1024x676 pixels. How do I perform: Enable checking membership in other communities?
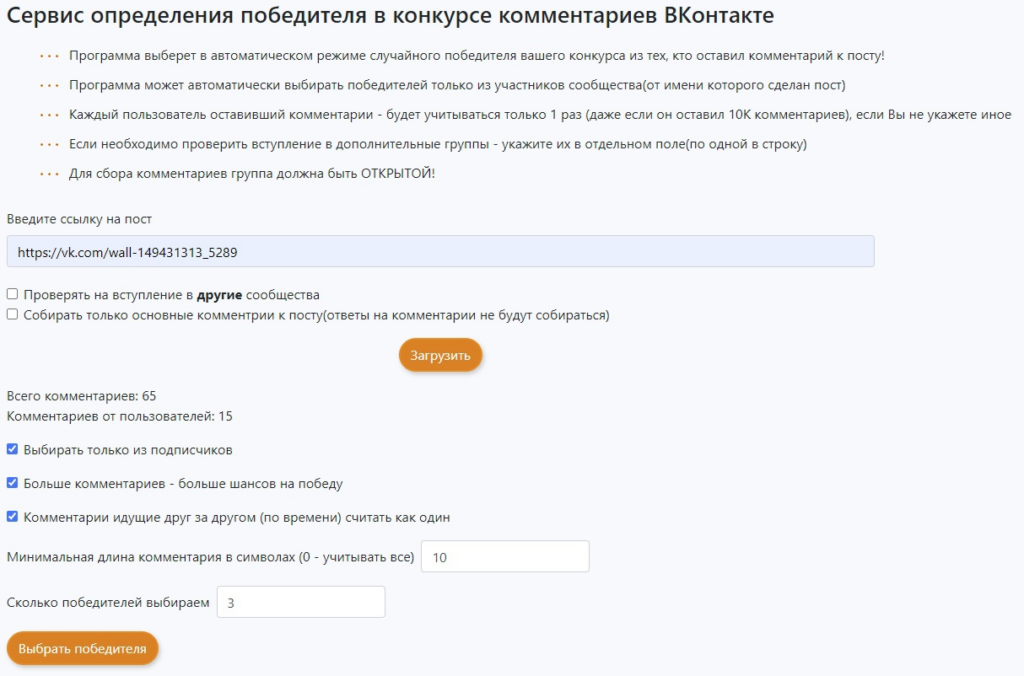click(12, 294)
